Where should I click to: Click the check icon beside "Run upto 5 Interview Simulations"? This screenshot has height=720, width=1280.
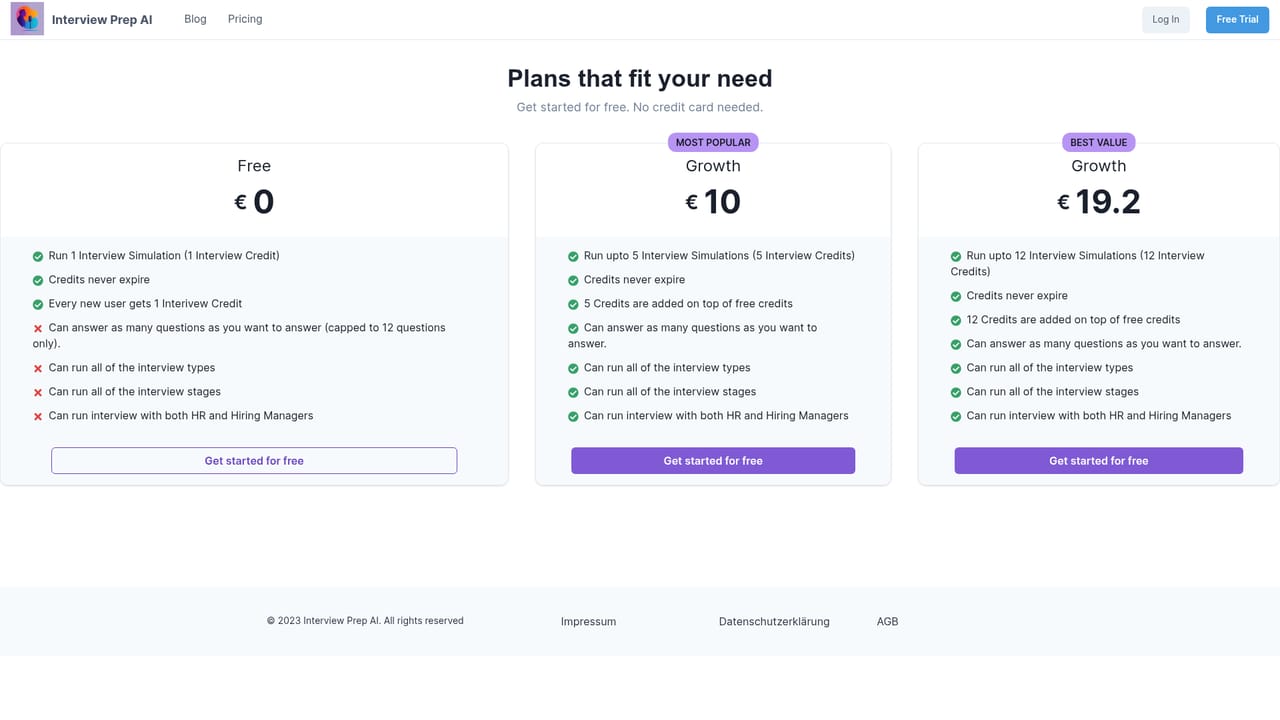coord(573,257)
